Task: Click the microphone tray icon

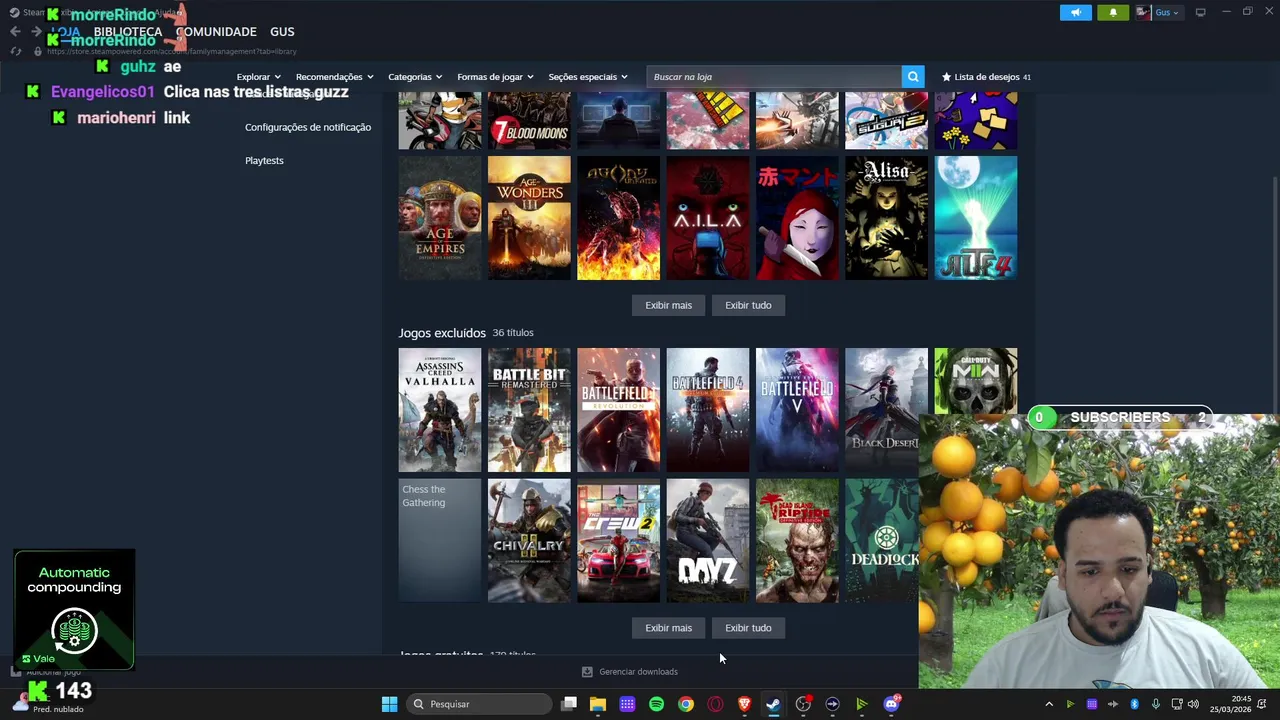Action: coord(1156,704)
